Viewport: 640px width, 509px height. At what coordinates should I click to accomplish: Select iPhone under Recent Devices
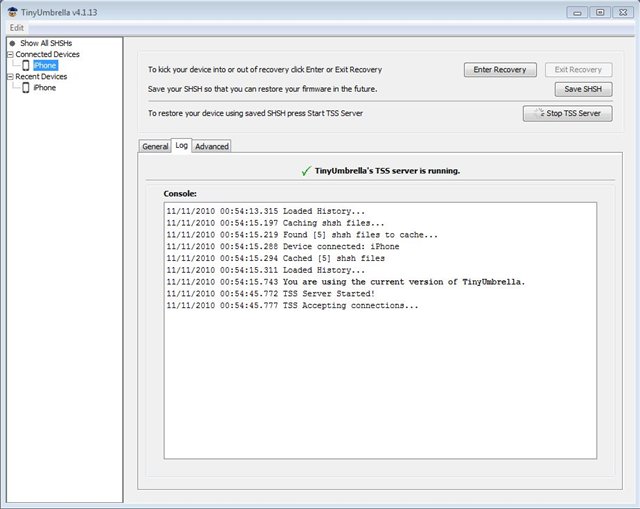pos(45,88)
